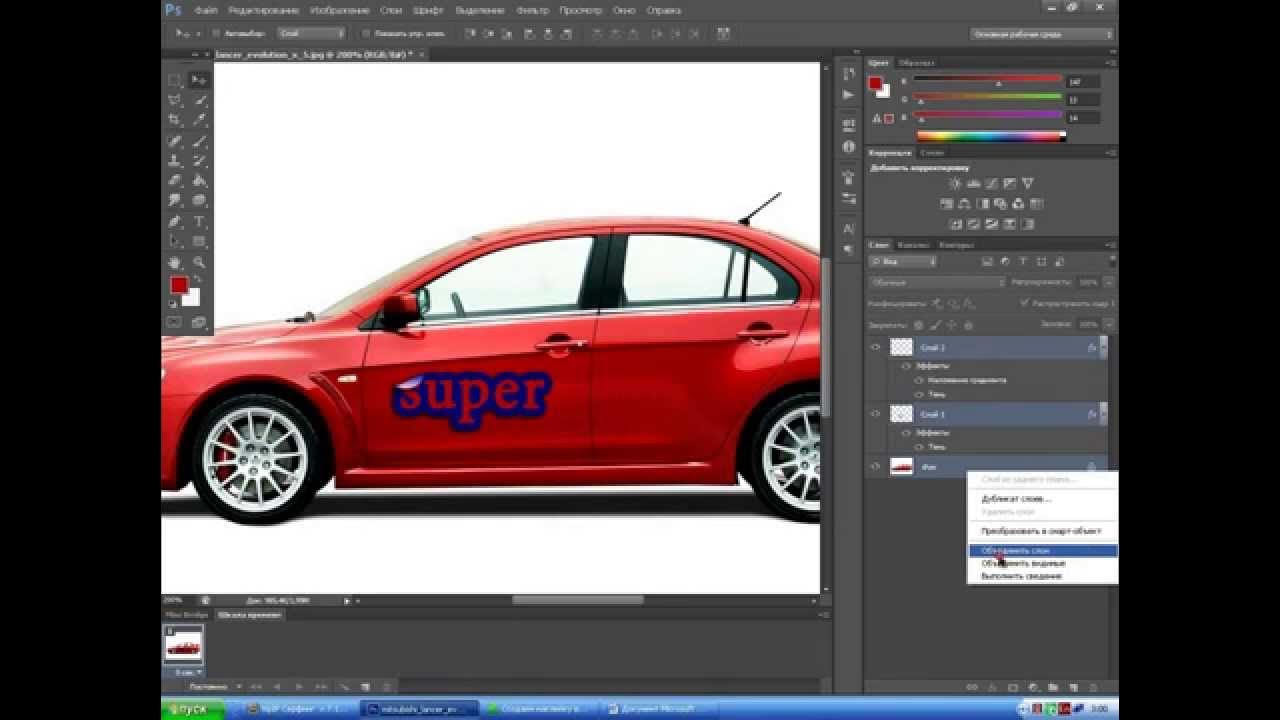
Task: Click lock transparent pixels icon
Action: [919, 324]
